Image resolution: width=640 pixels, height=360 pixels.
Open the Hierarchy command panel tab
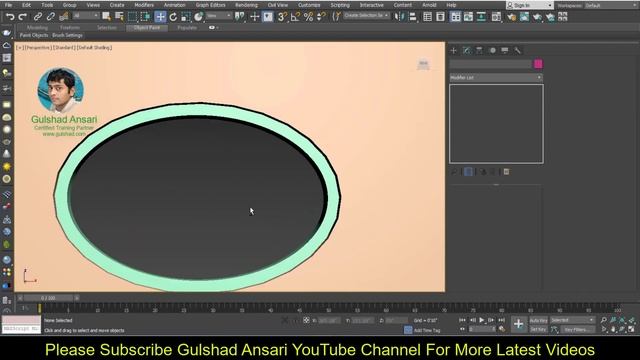(479, 51)
